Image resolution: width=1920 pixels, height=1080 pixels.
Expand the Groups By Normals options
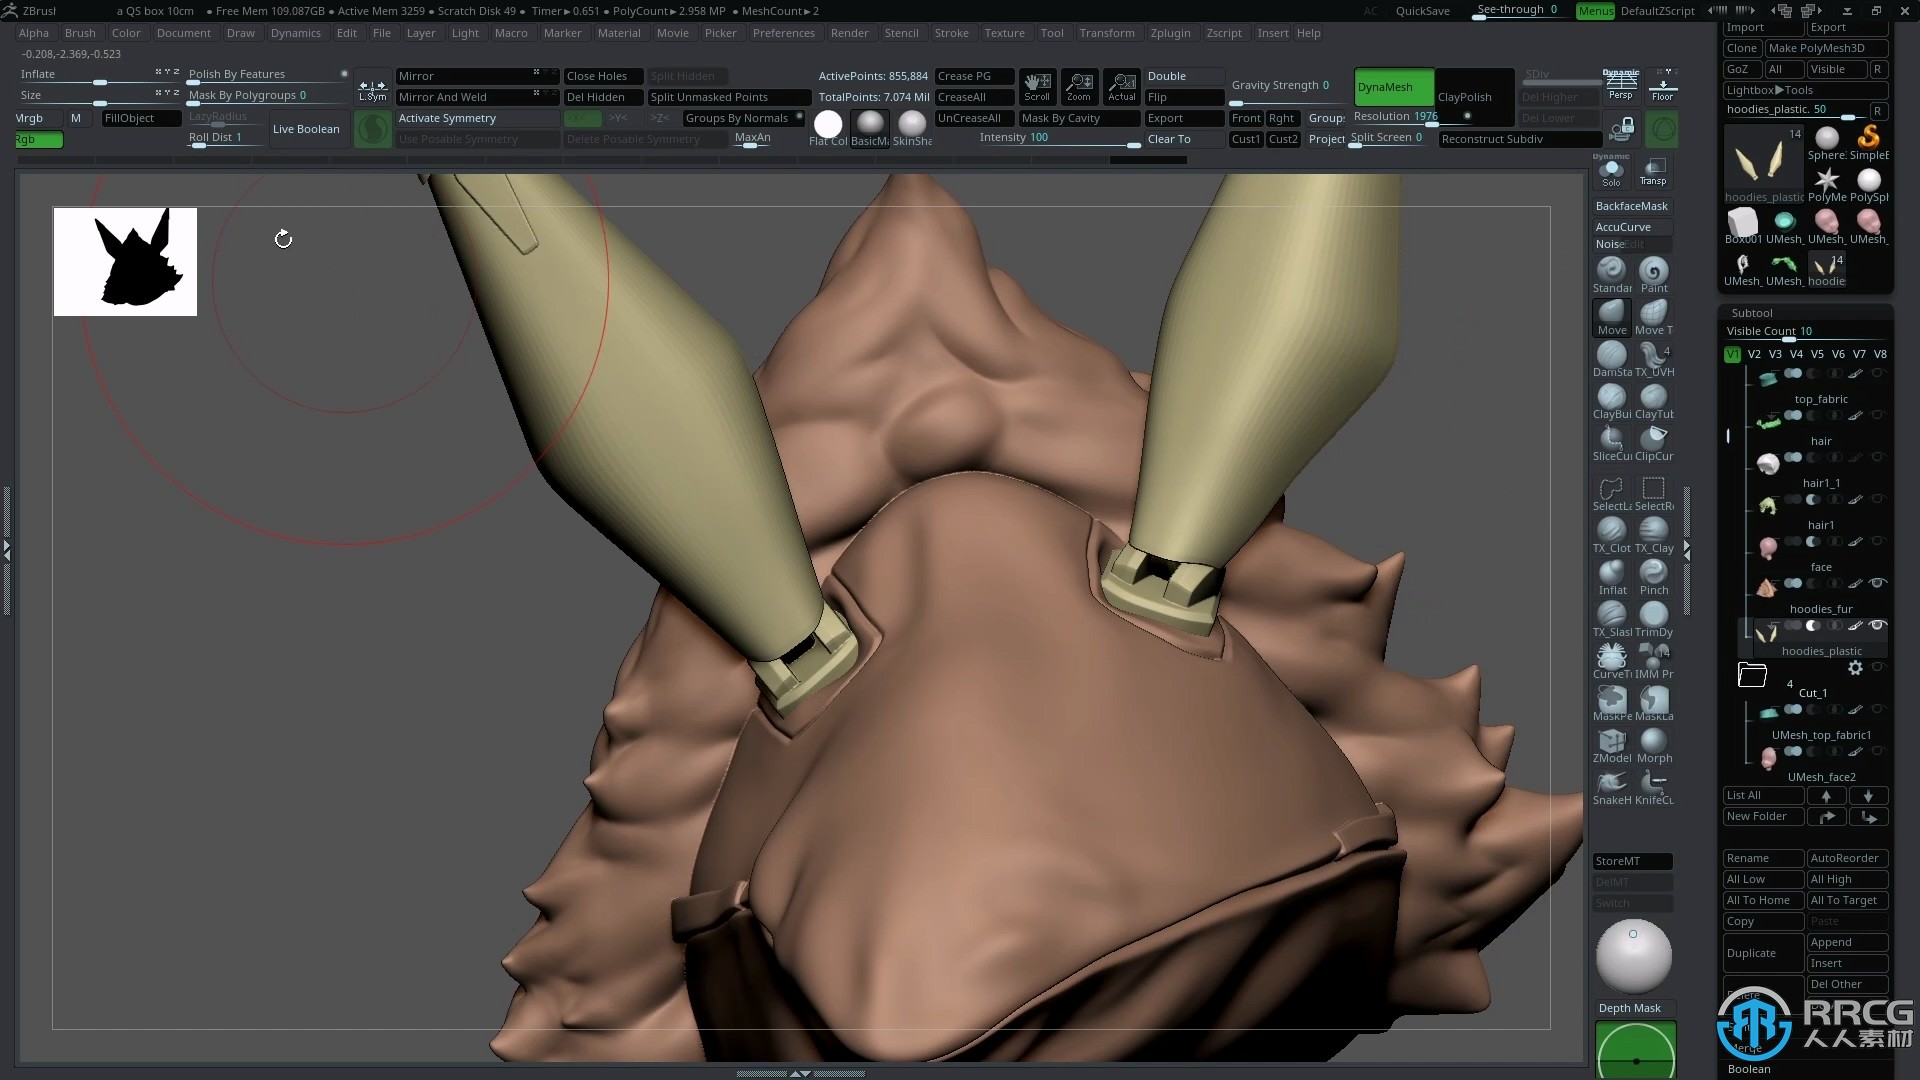coord(800,116)
